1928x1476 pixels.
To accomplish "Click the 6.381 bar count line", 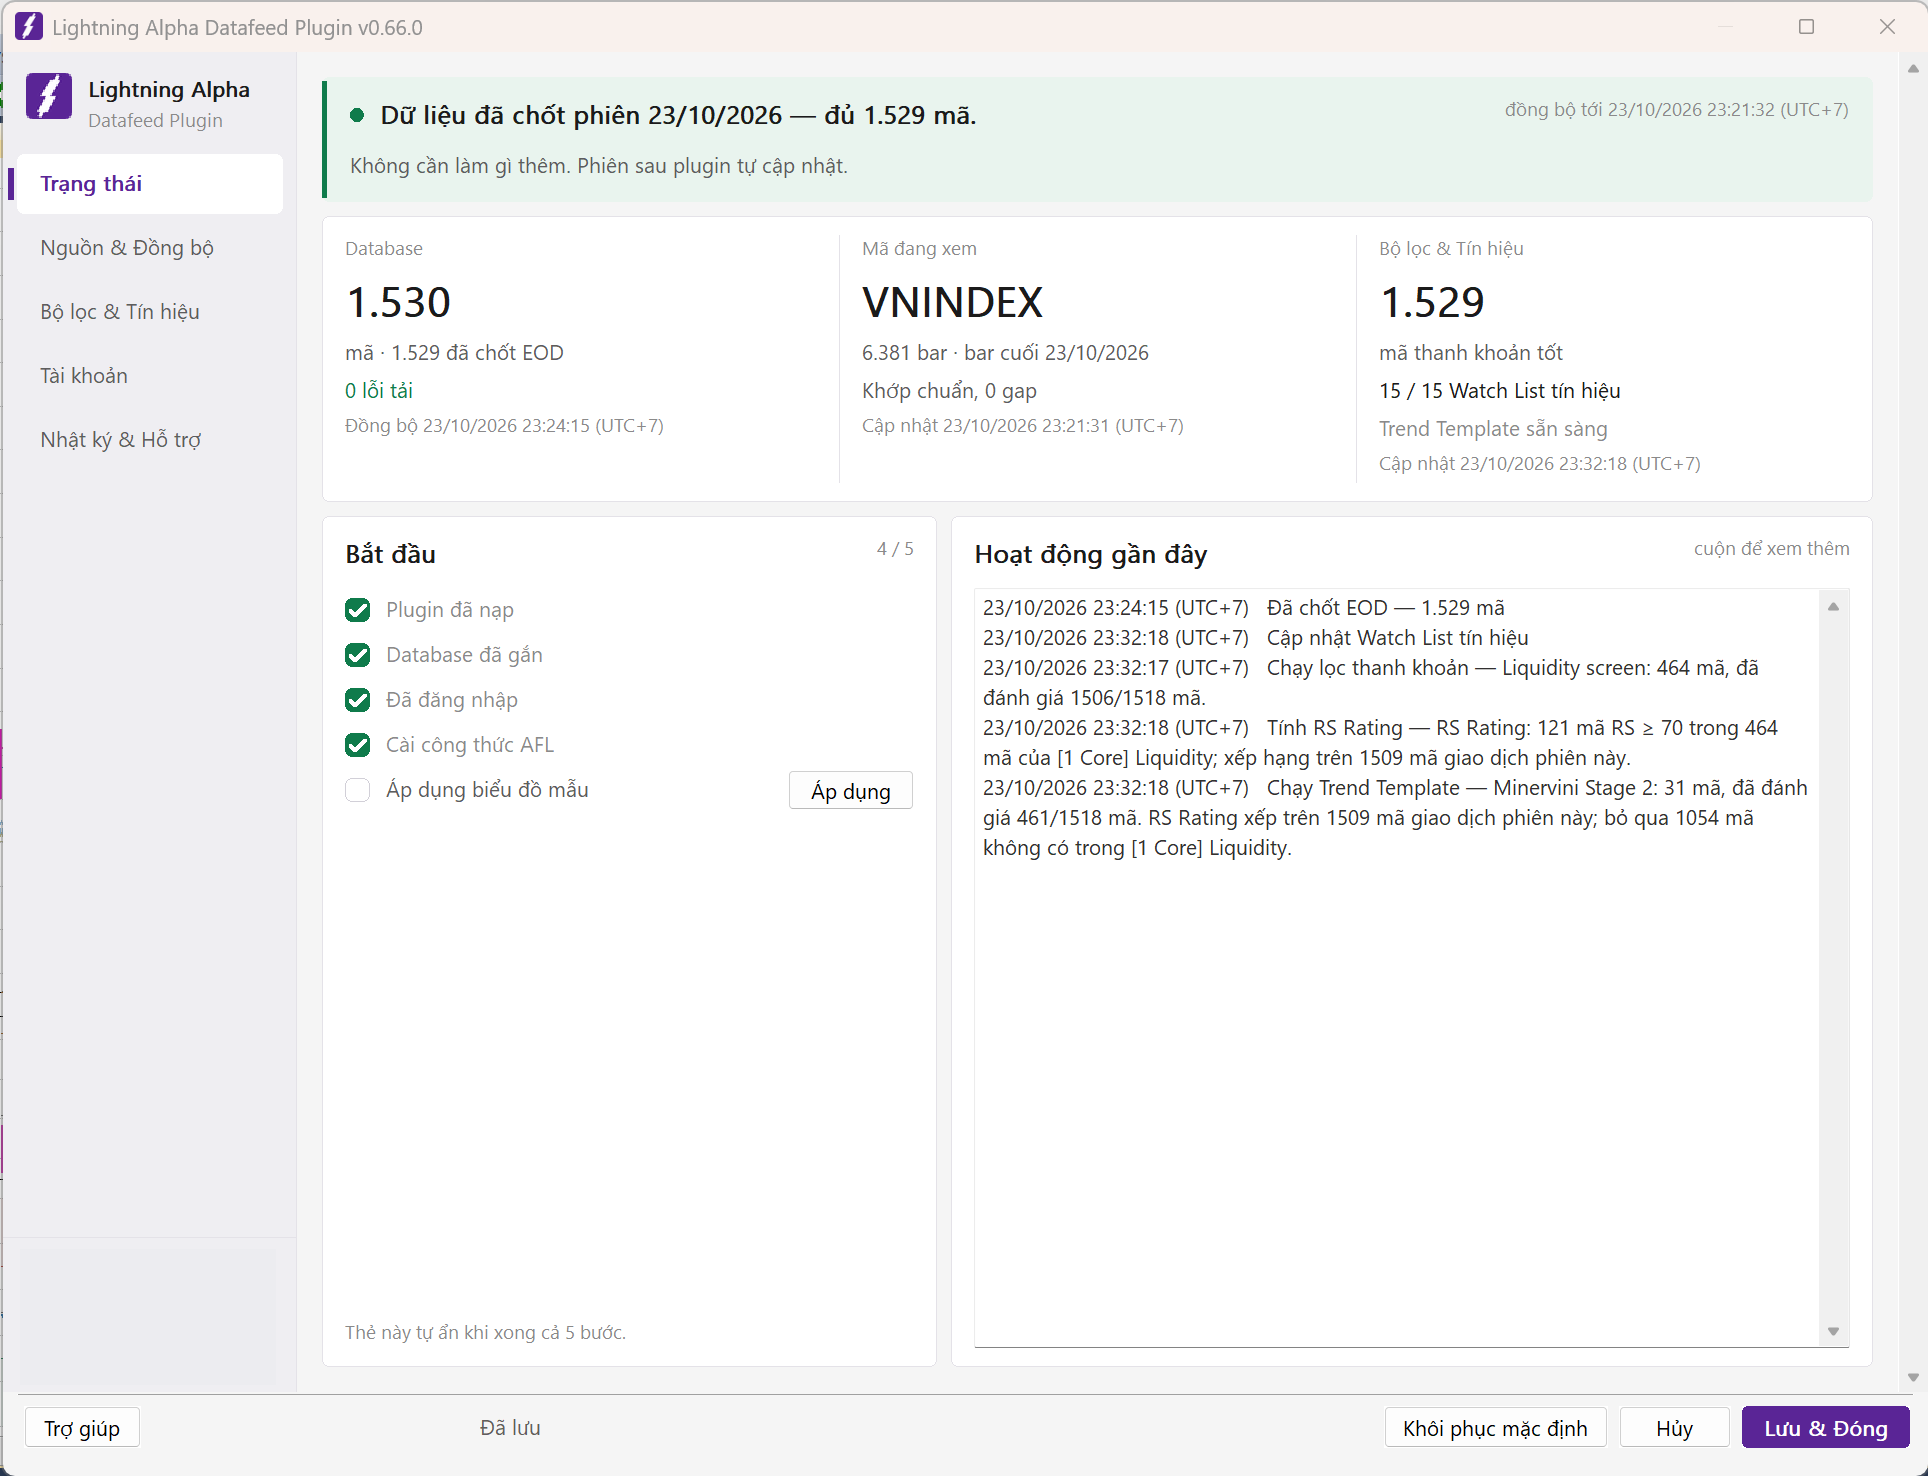I will tap(1005, 353).
